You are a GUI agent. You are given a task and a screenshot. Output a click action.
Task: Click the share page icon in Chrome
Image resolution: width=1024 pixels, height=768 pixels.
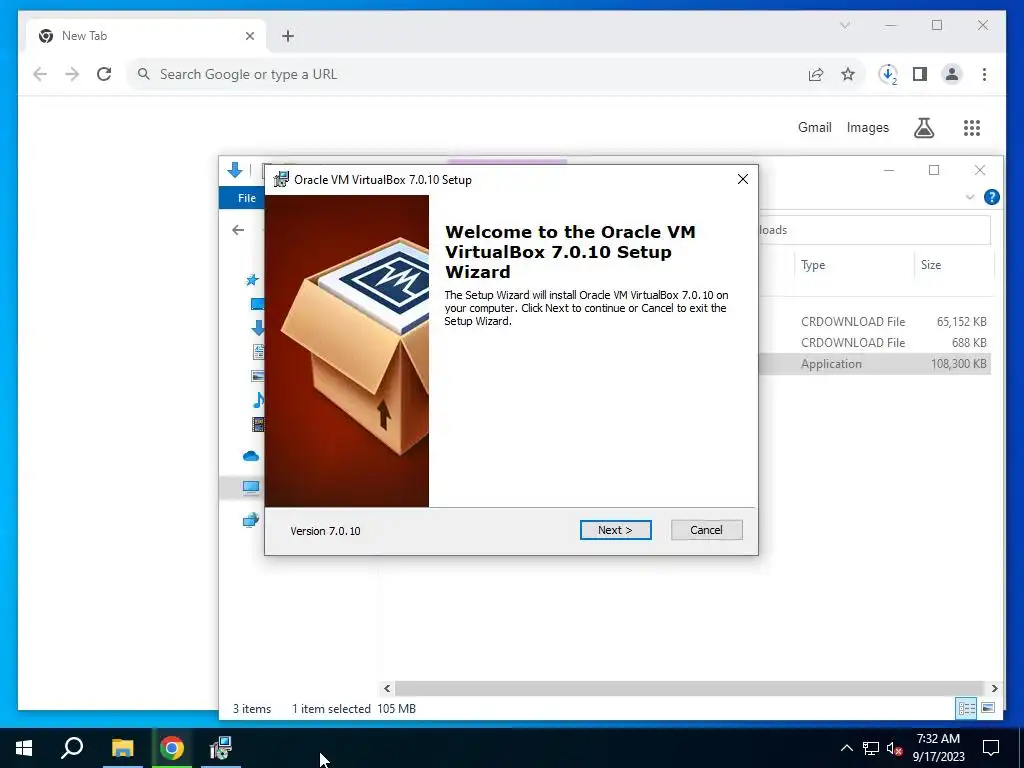point(816,74)
